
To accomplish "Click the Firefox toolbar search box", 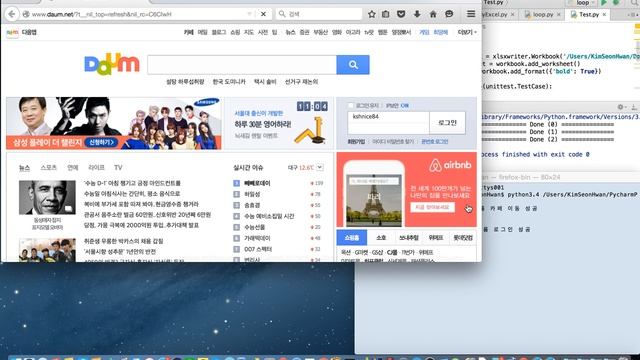I will coord(319,14).
